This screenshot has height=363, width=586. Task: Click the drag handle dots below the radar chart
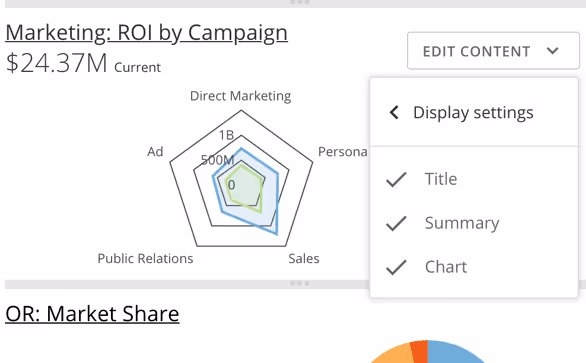coord(300,283)
